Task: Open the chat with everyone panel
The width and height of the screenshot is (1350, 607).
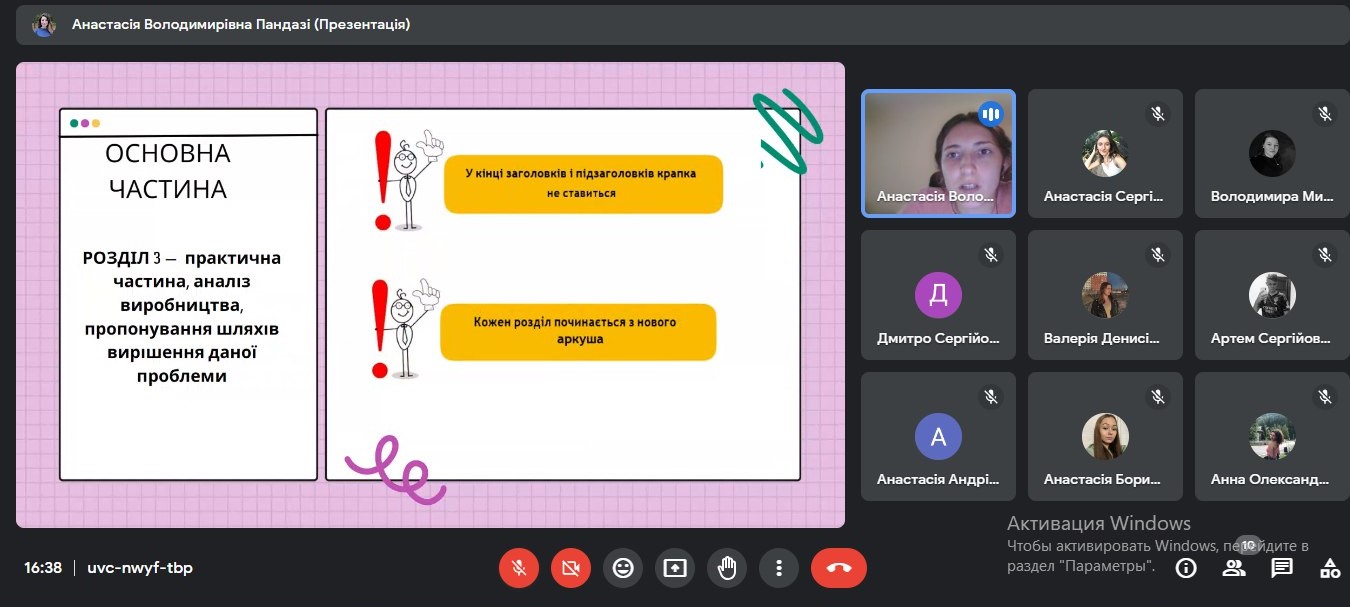Action: [1282, 568]
